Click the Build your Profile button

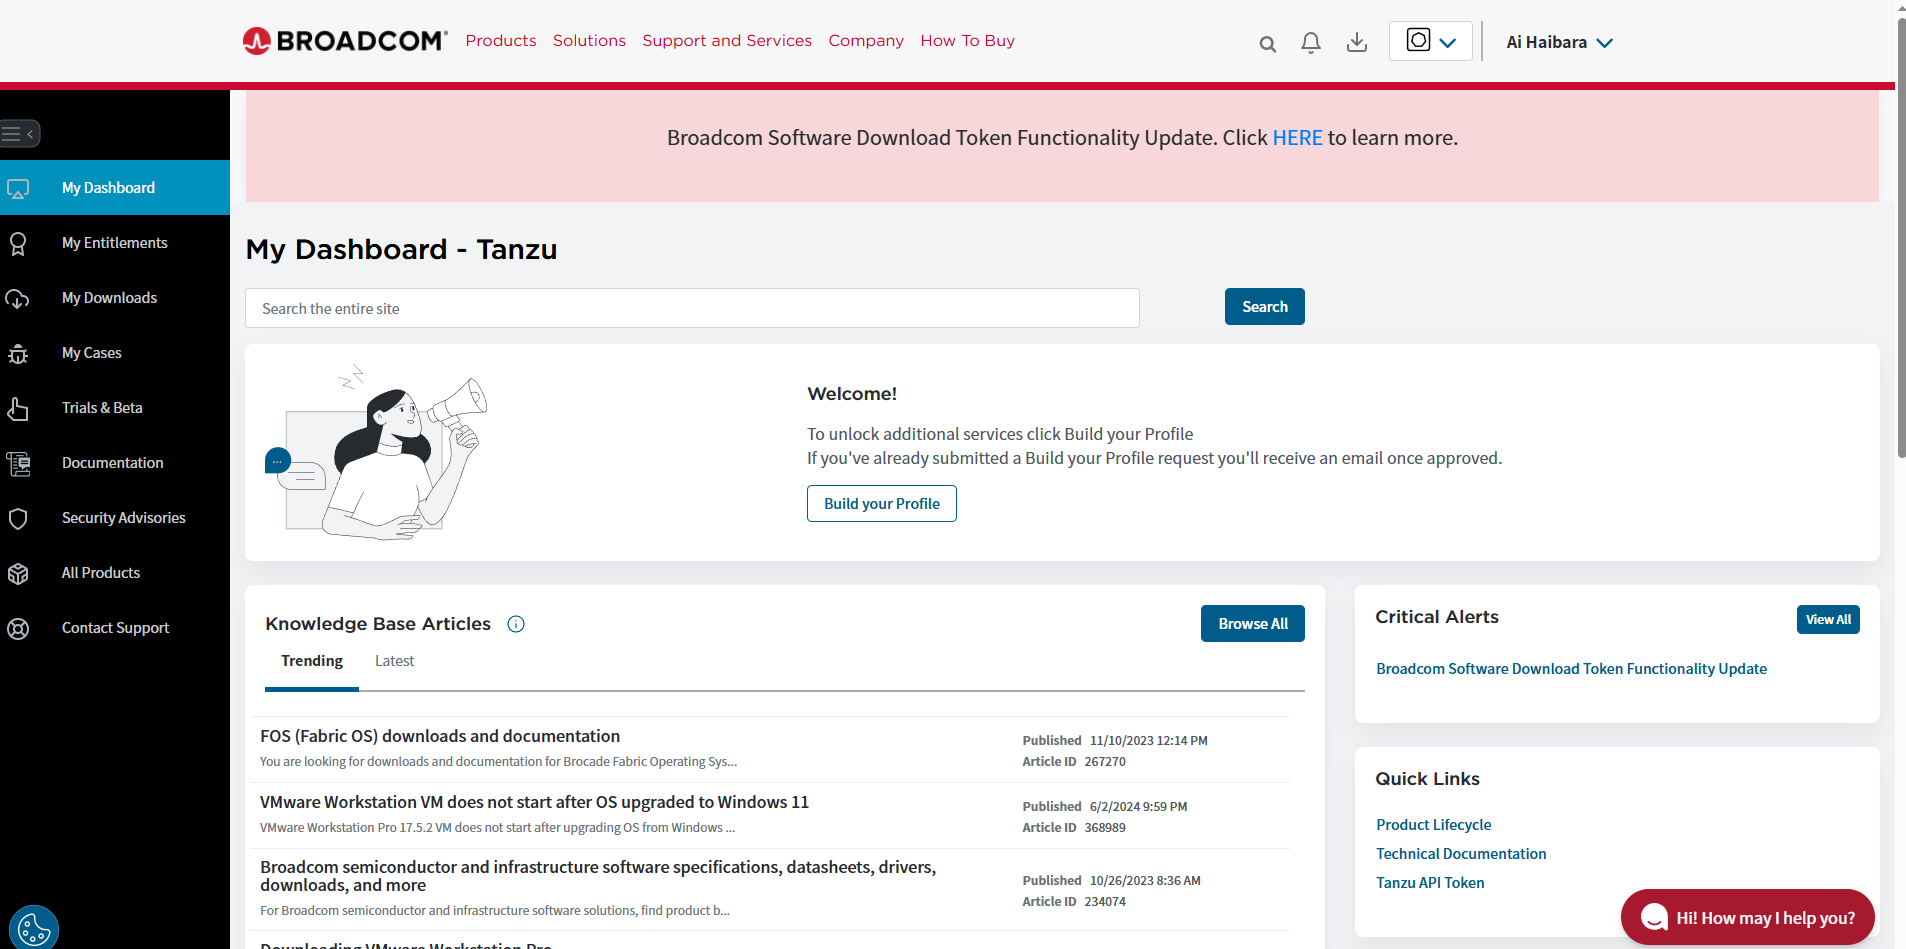(x=881, y=504)
